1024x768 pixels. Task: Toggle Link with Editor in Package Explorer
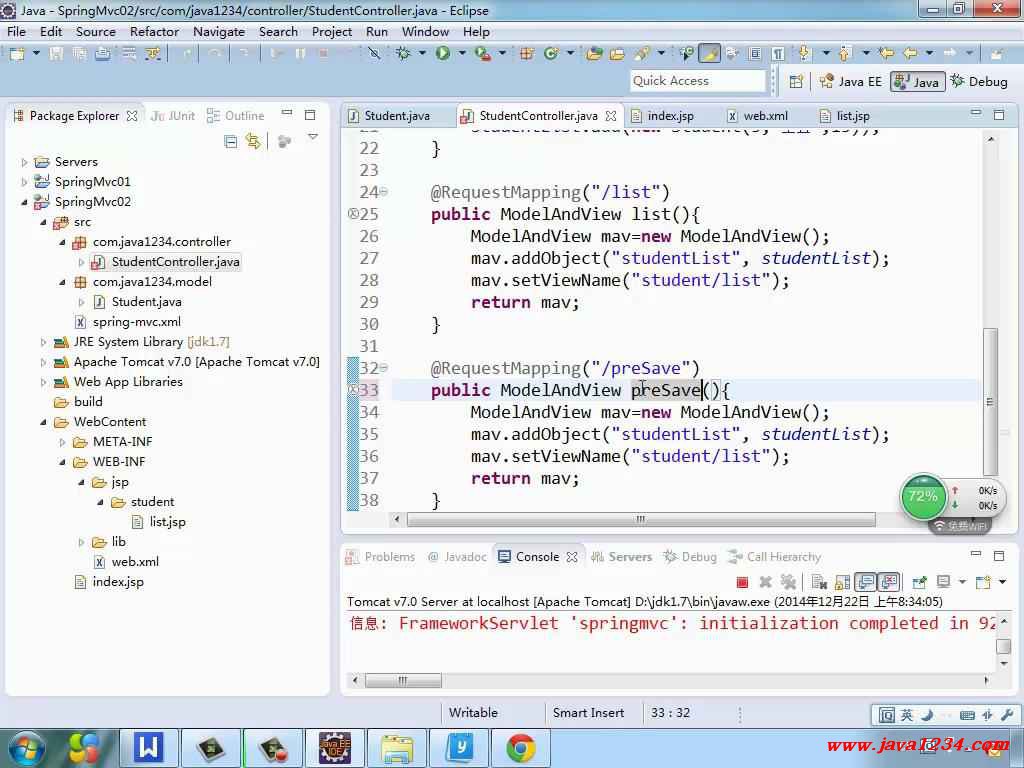coord(253,141)
